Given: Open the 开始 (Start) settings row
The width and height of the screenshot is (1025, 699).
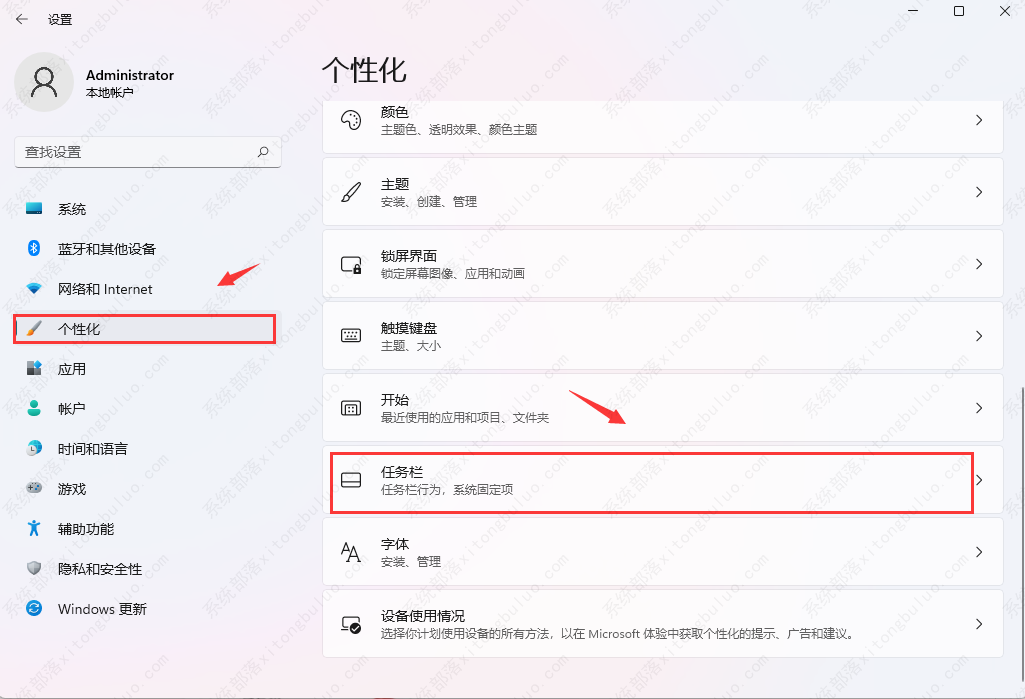Looking at the screenshot, I should click(662, 408).
